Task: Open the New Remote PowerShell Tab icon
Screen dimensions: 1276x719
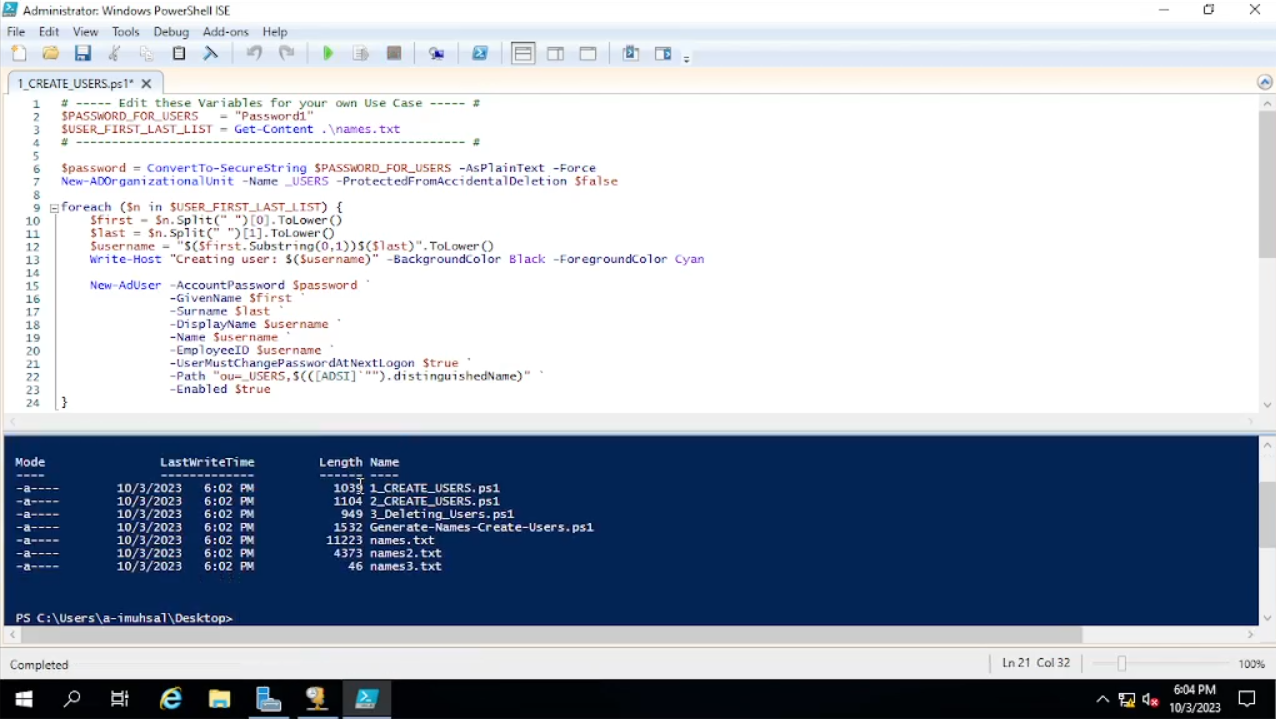Action: [437, 54]
